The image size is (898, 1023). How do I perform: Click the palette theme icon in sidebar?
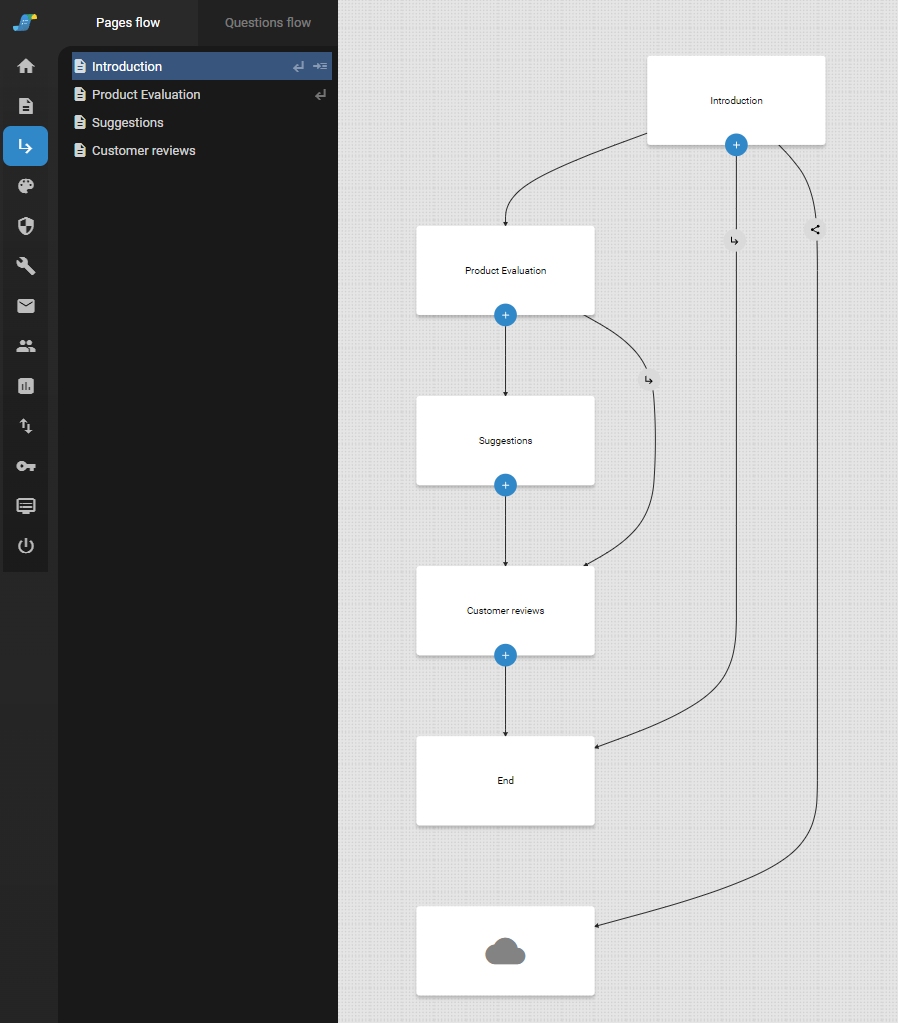click(26, 186)
